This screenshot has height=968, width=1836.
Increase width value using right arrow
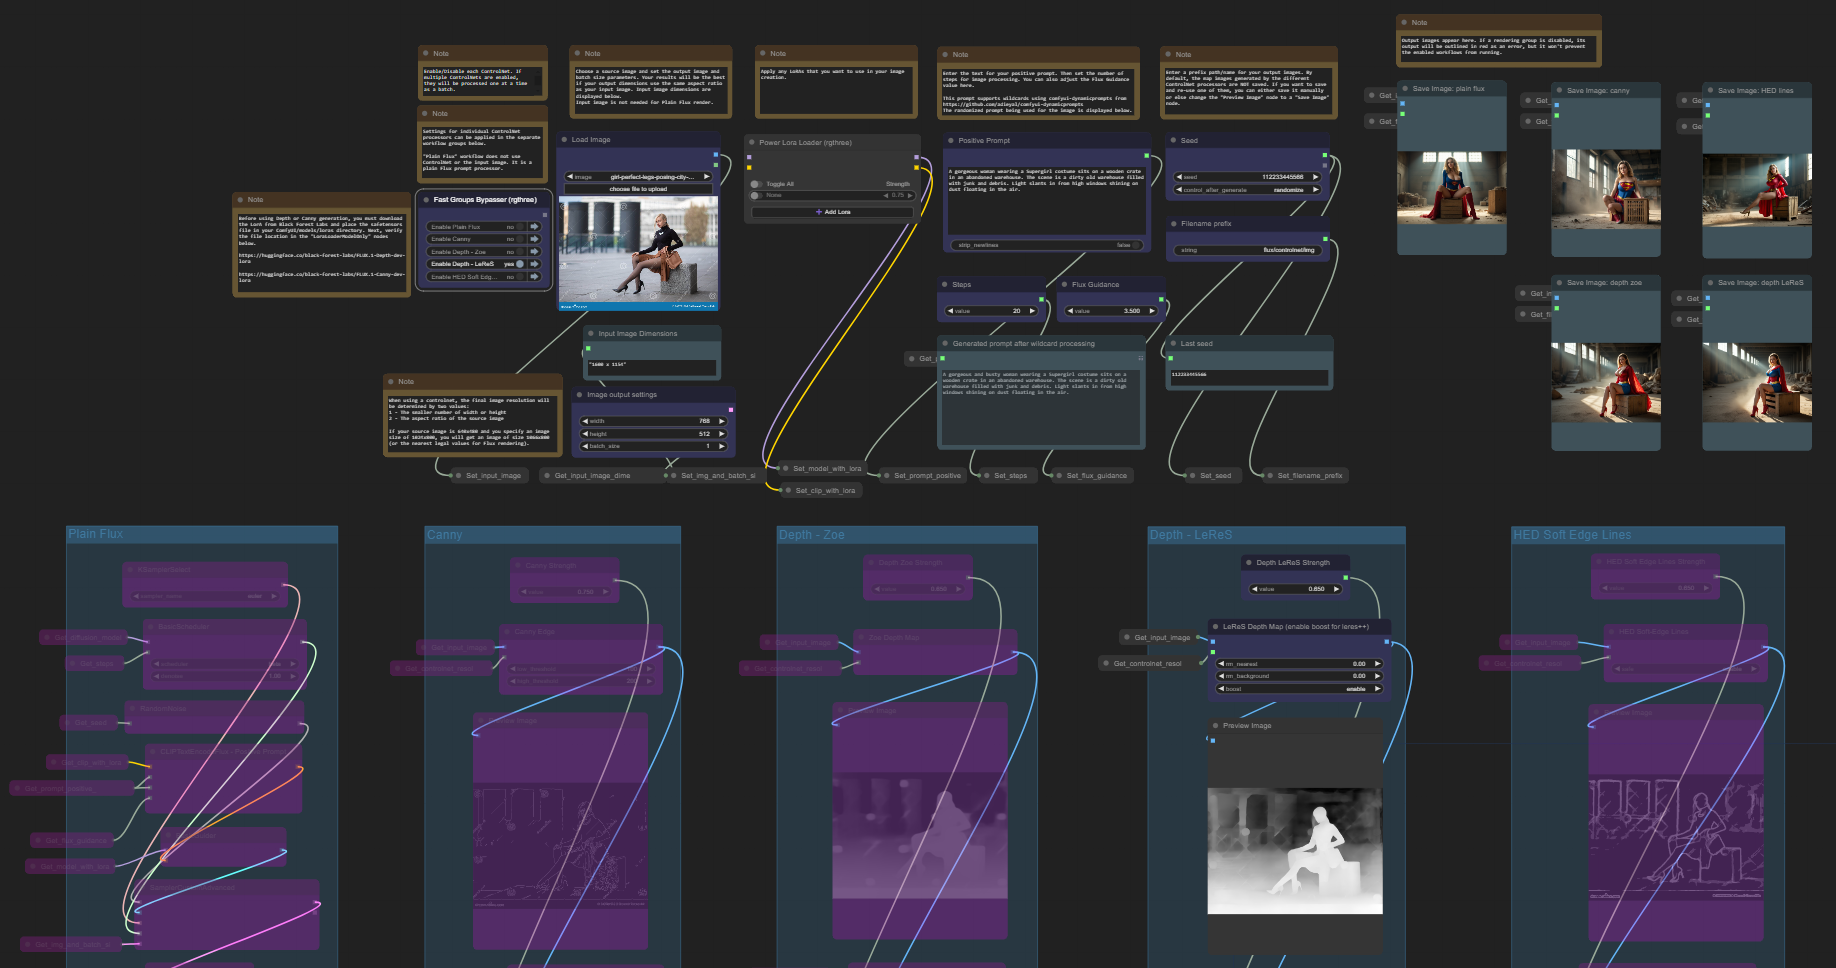click(x=721, y=421)
